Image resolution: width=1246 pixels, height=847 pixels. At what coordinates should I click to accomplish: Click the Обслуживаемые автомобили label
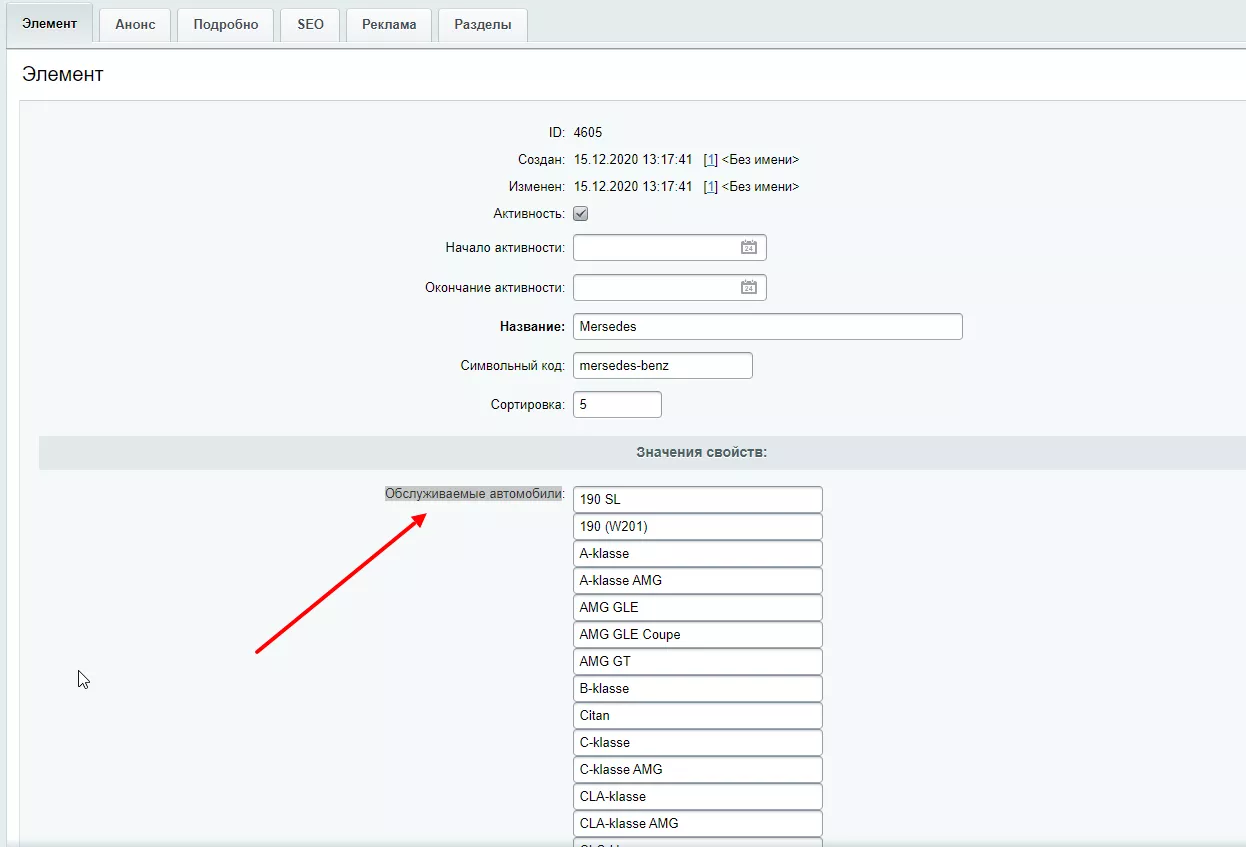pyautogui.click(x=475, y=493)
